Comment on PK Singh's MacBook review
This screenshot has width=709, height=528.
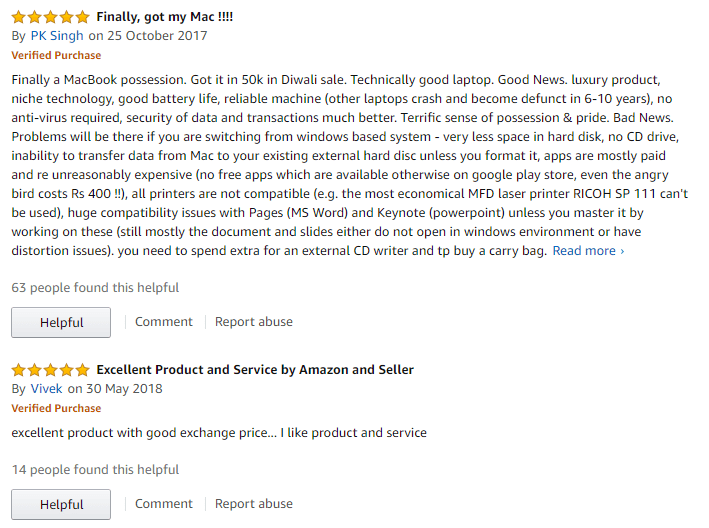[164, 322]
